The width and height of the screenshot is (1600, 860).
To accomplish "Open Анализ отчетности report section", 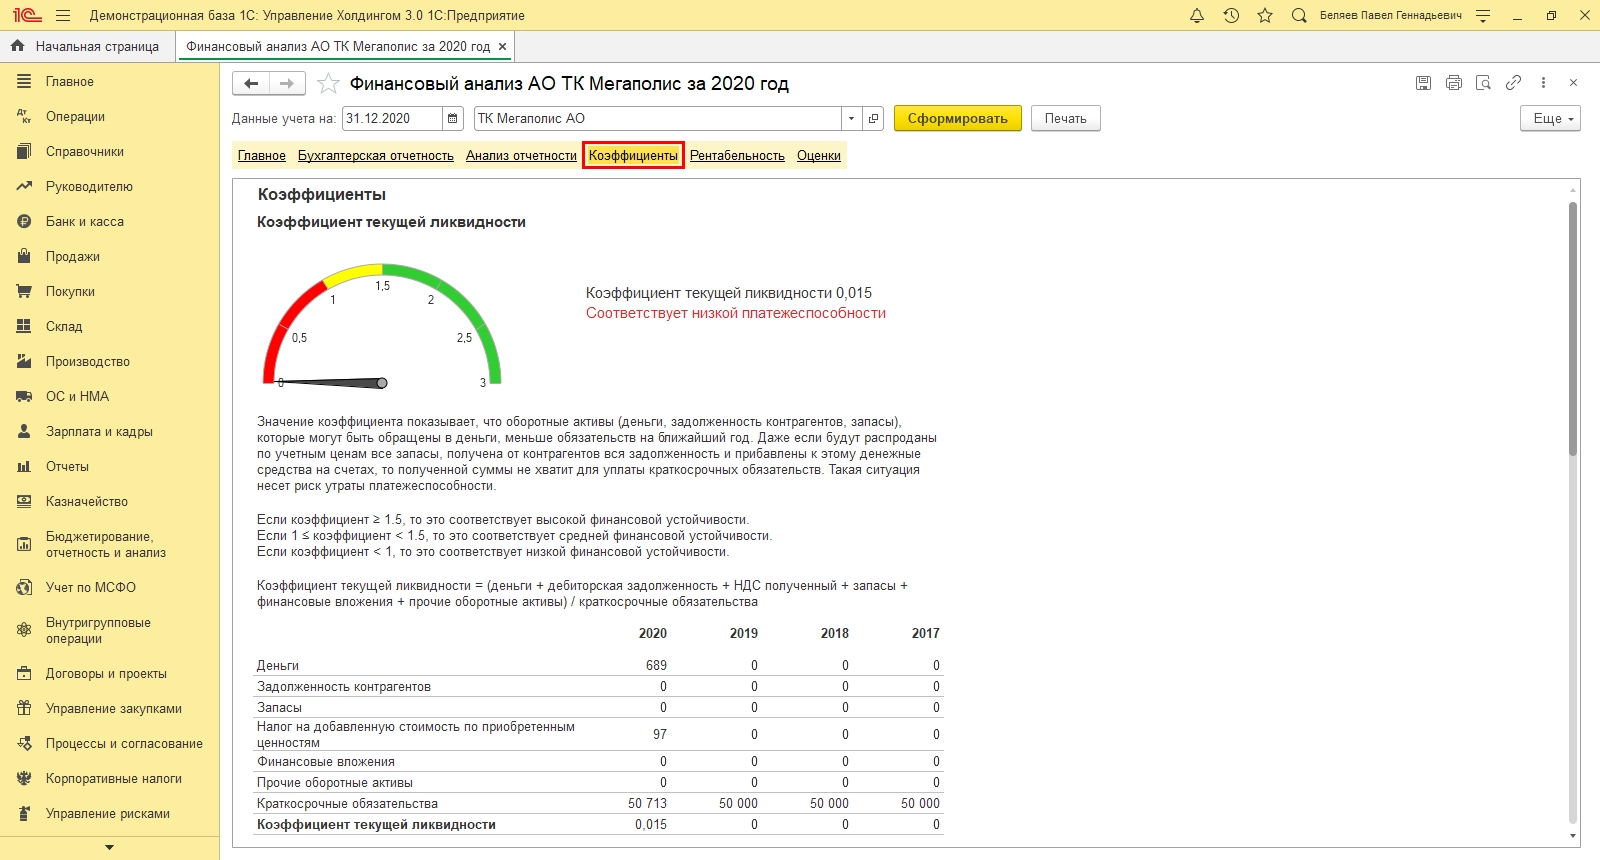I will (x=521, y=156).
